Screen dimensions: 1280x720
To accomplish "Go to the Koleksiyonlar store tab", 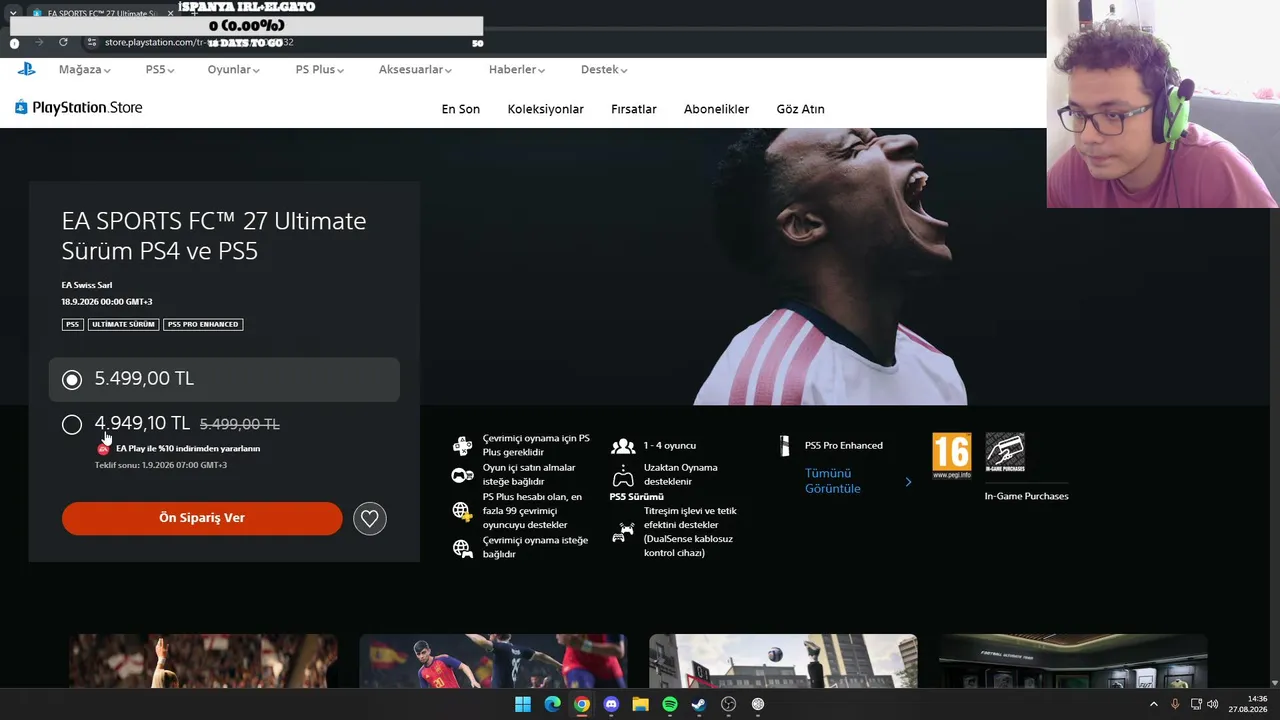I will [546, 109].
